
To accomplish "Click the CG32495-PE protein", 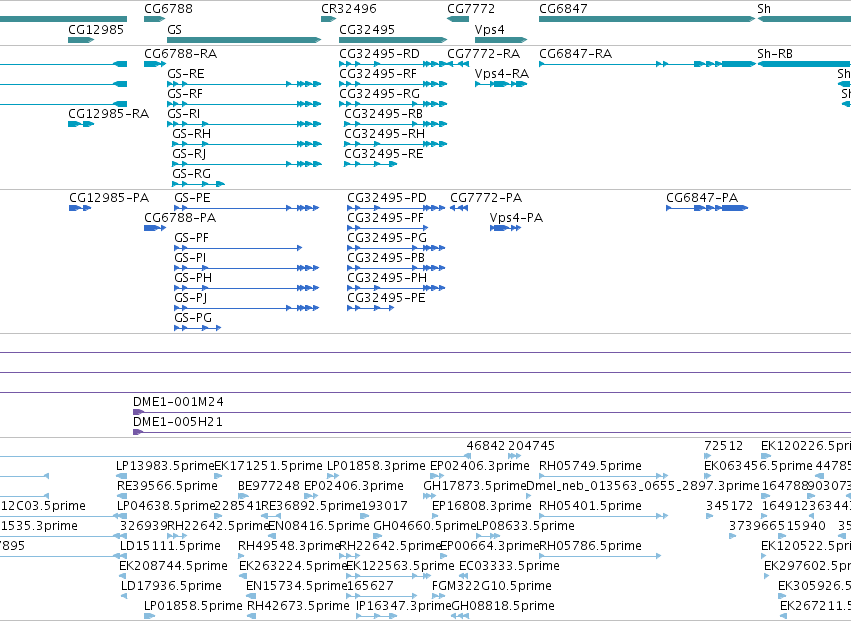I will [x=371, y=308].
